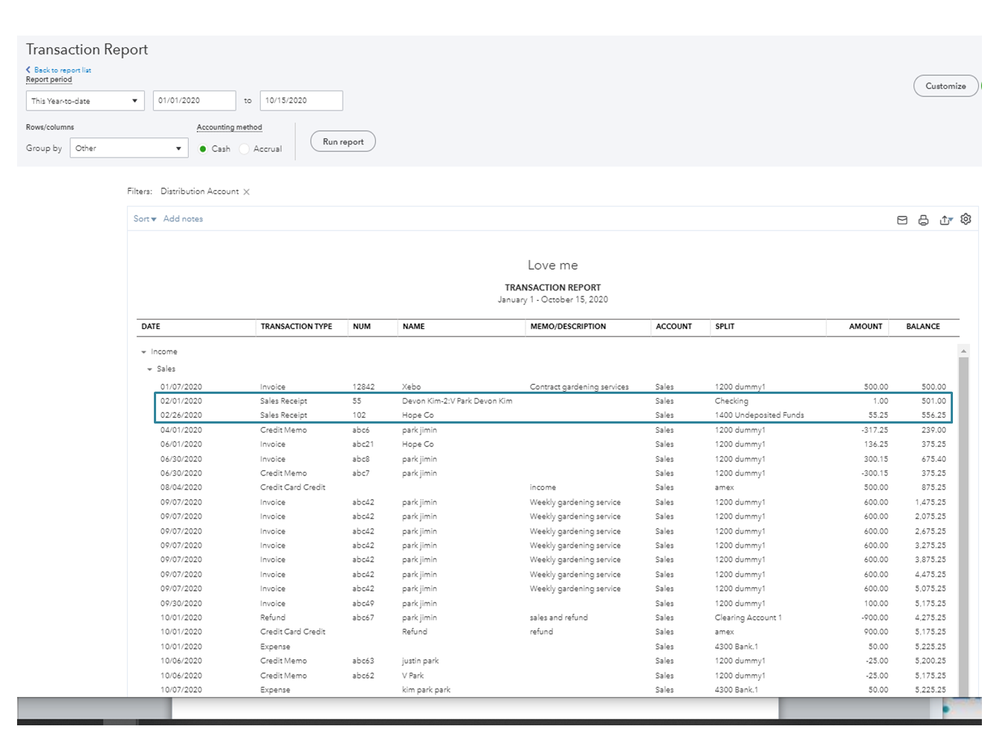999x749 pixels.
Task: Open the Report period dropdown
Action: pos(86,101)
